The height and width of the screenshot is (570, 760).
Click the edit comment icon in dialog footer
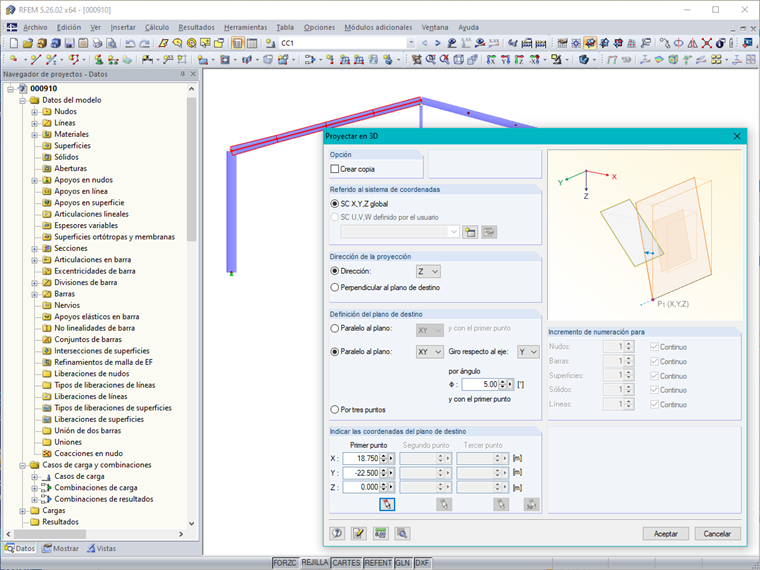pyautogui.click(x=359, y=534)
